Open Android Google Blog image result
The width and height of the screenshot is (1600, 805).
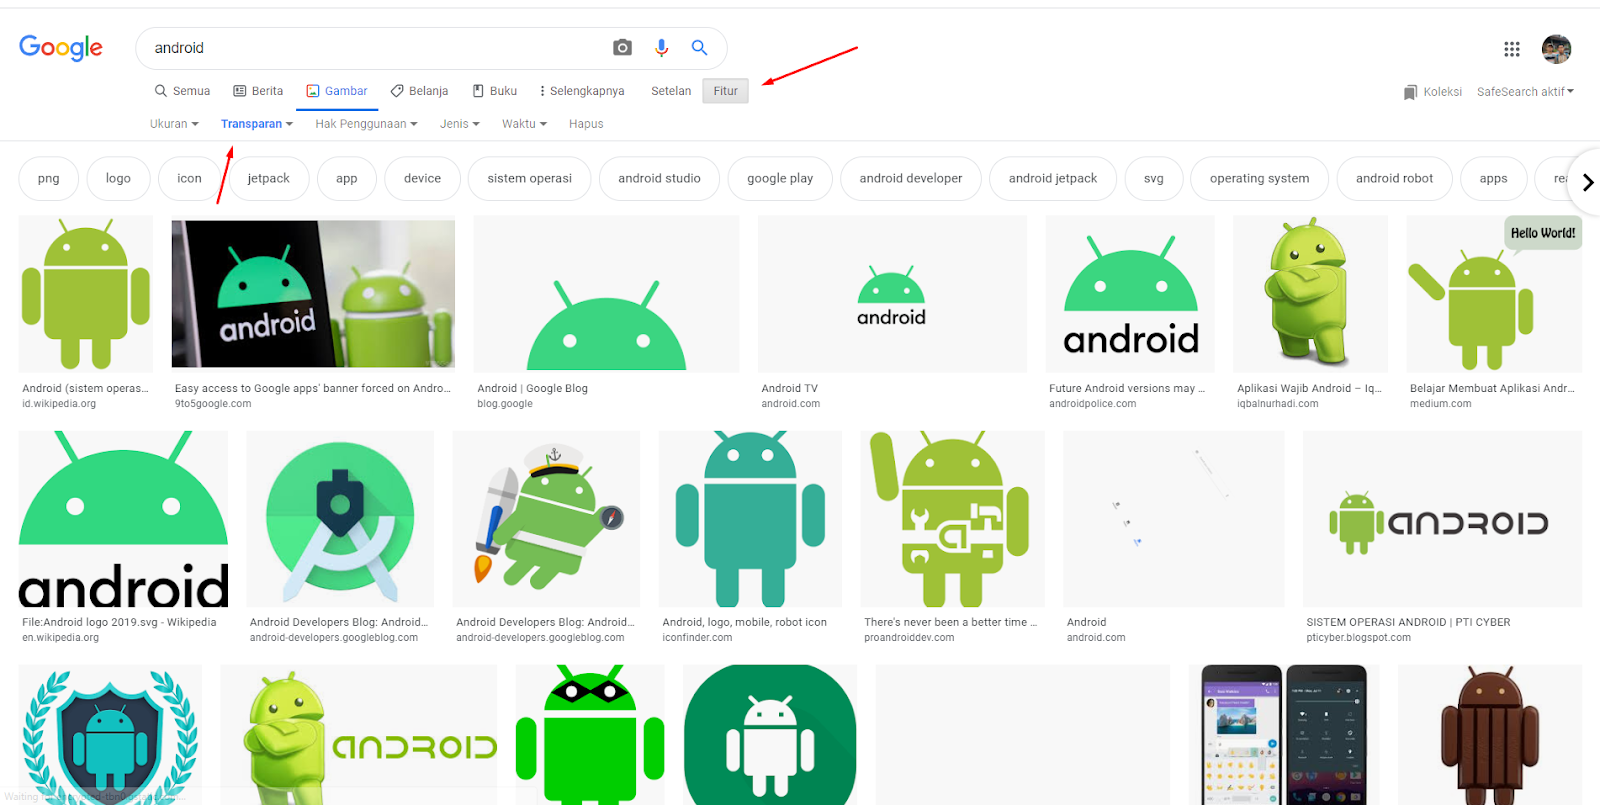coord(606,294)
